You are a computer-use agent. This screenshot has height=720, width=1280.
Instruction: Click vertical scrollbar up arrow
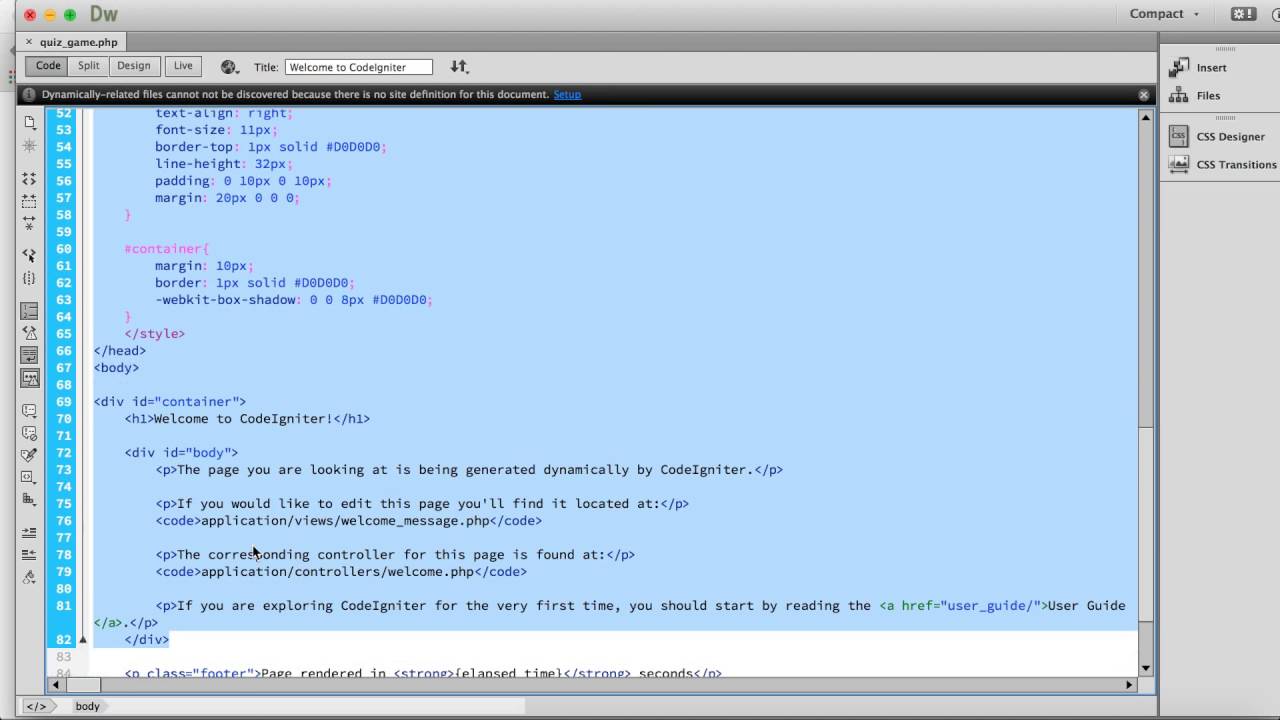click(x=1146, y=117)
